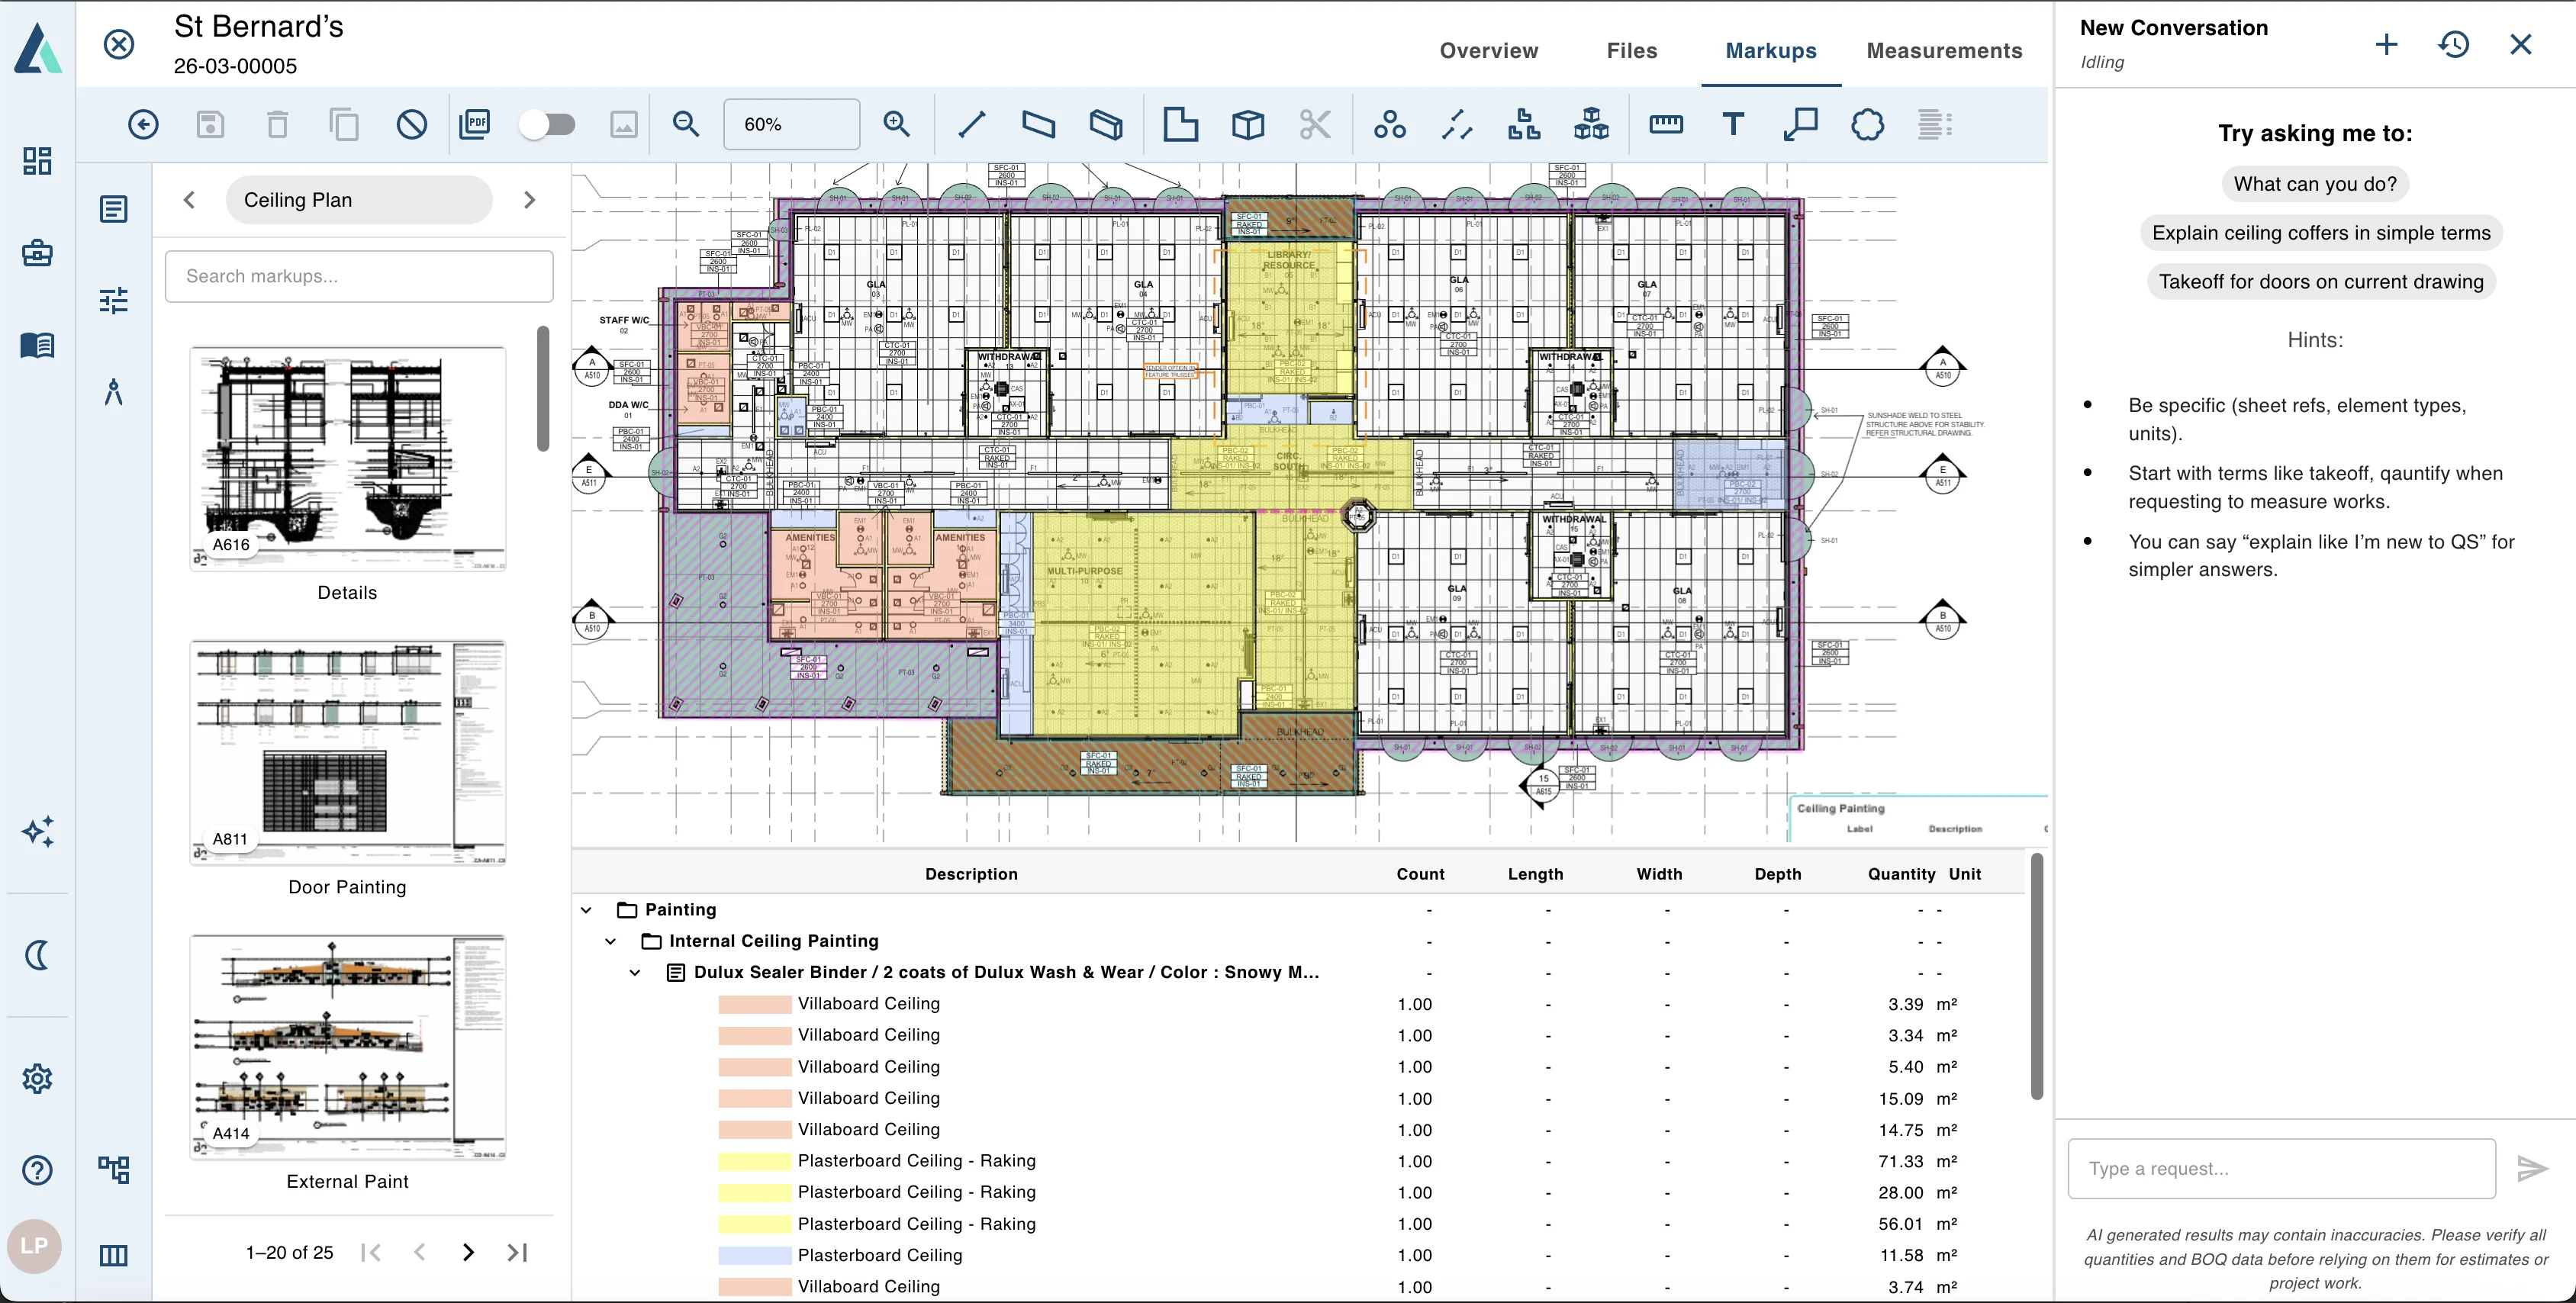Select the callout annotation tool
2576x1303 pixels.
(x=1800, y=124)
